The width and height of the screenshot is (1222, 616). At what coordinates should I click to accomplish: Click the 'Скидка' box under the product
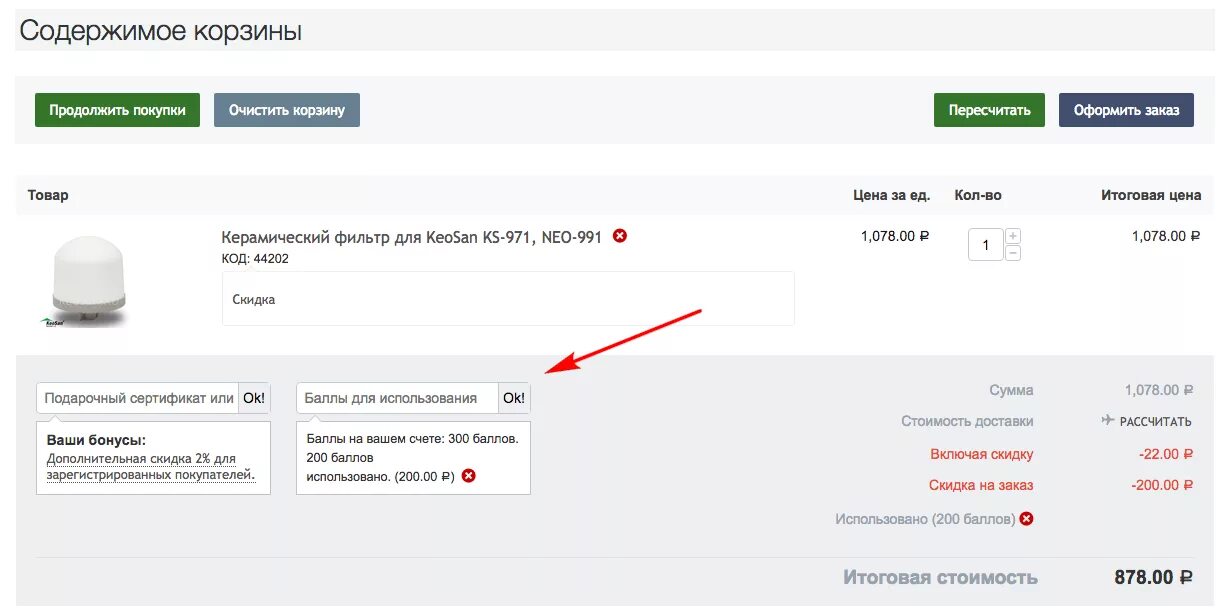point(508,298)
